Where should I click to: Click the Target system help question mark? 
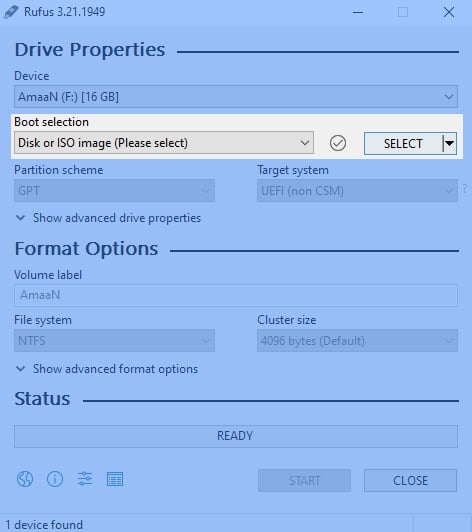[465, 189]
